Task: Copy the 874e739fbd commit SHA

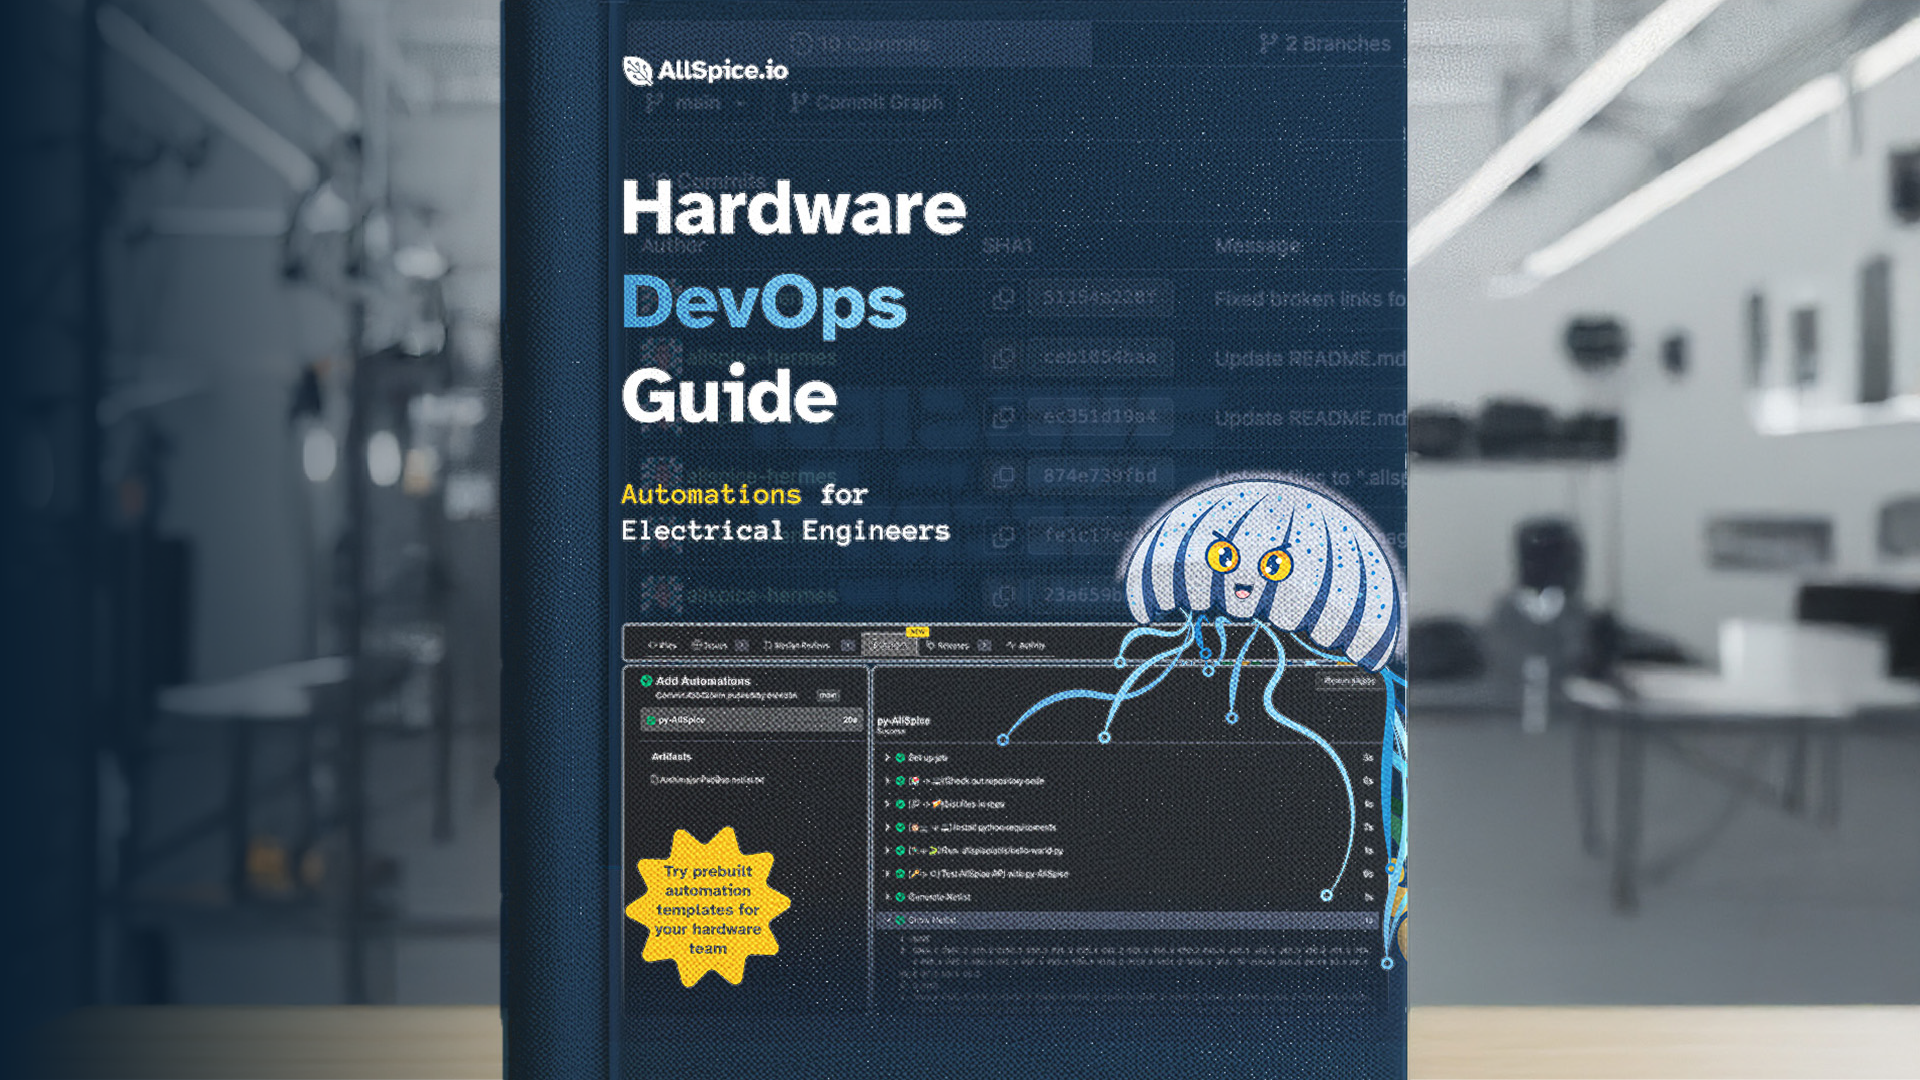Action: [x=1003, y=476]
